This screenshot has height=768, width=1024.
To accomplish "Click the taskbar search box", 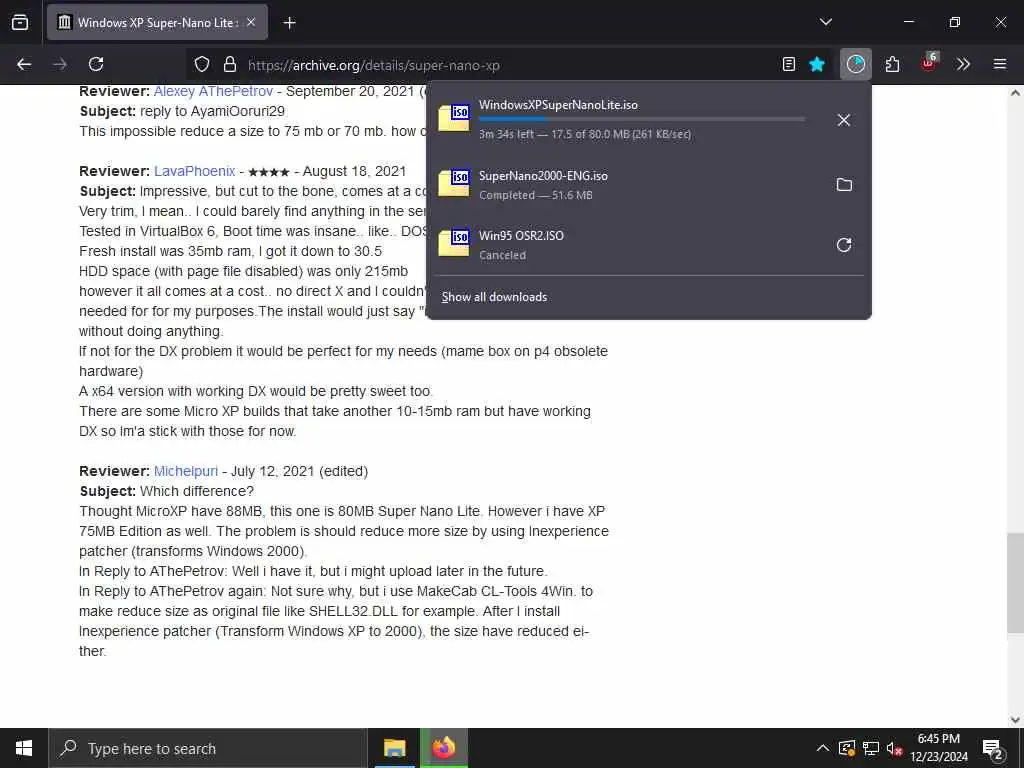I will click(x=208, y=748).
